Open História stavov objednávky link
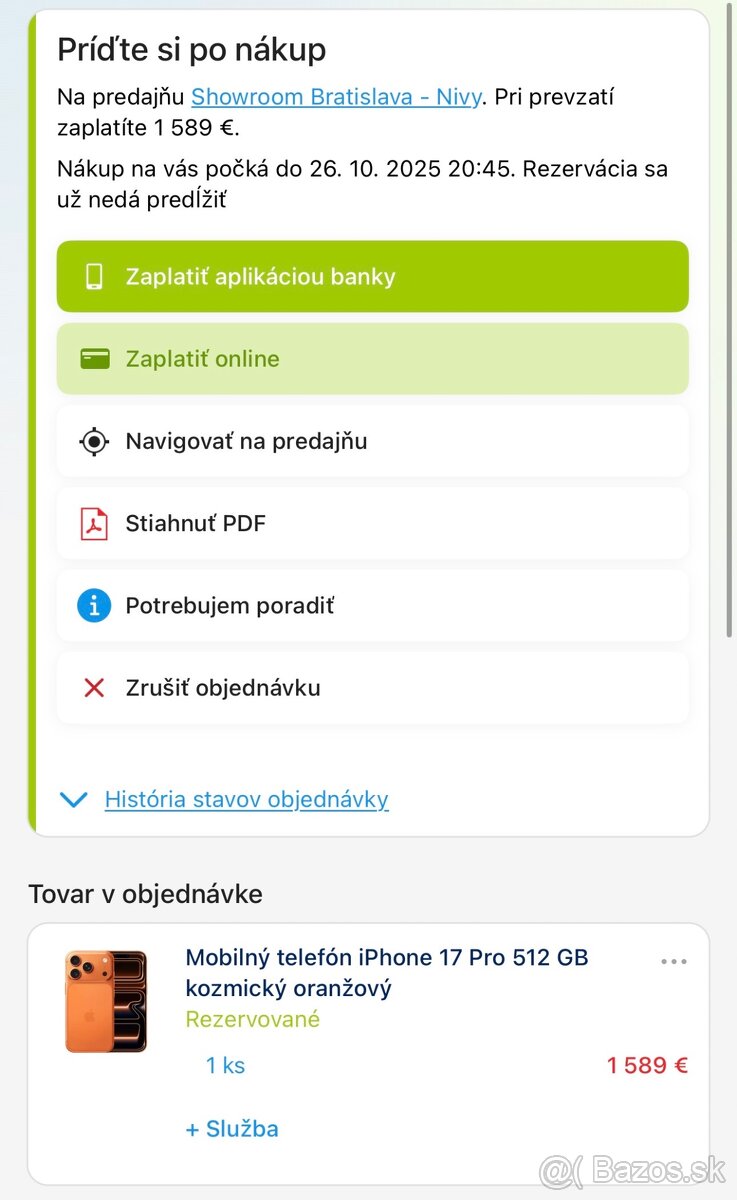 tap(246, 799)
